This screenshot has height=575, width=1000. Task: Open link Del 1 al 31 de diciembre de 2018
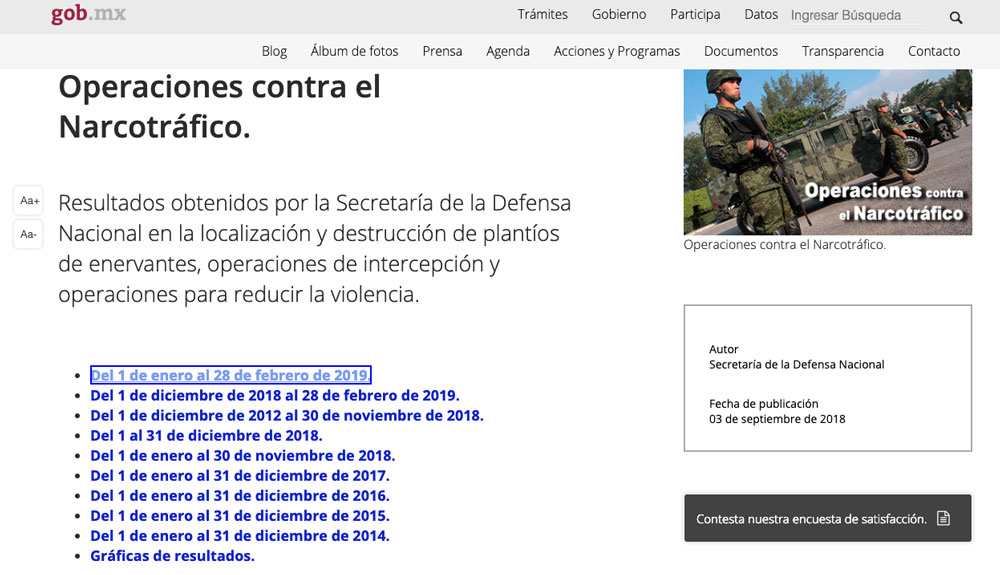pos(207,435)
